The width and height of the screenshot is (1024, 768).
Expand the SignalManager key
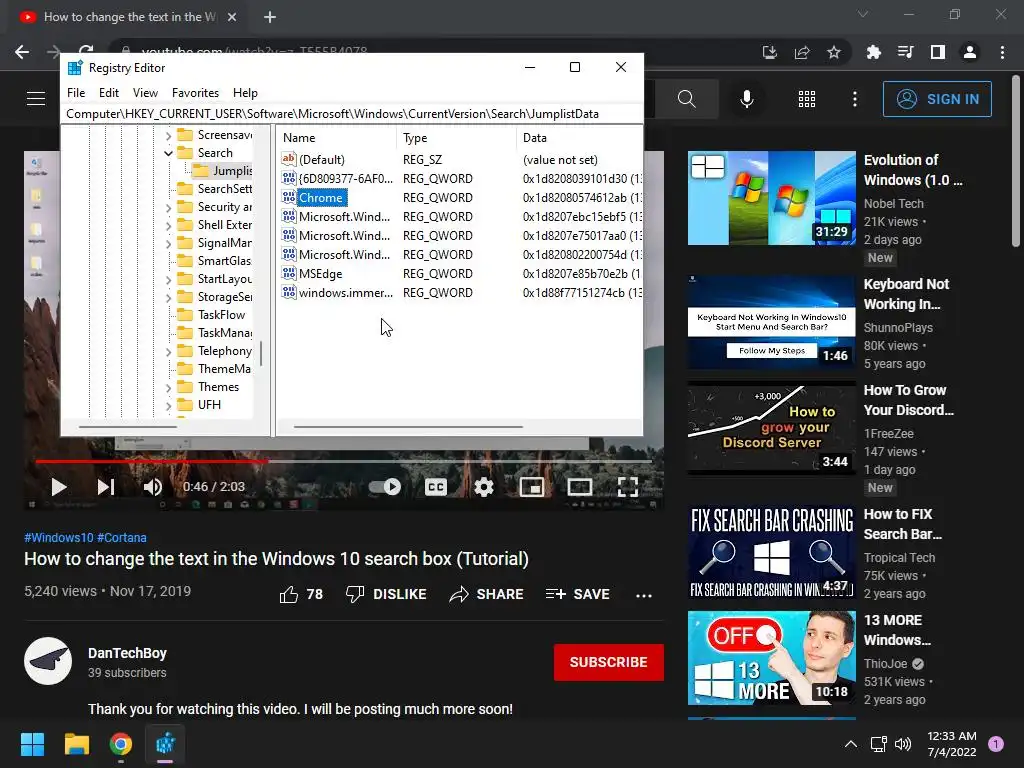pyautogui.click(x=168, y=244)
